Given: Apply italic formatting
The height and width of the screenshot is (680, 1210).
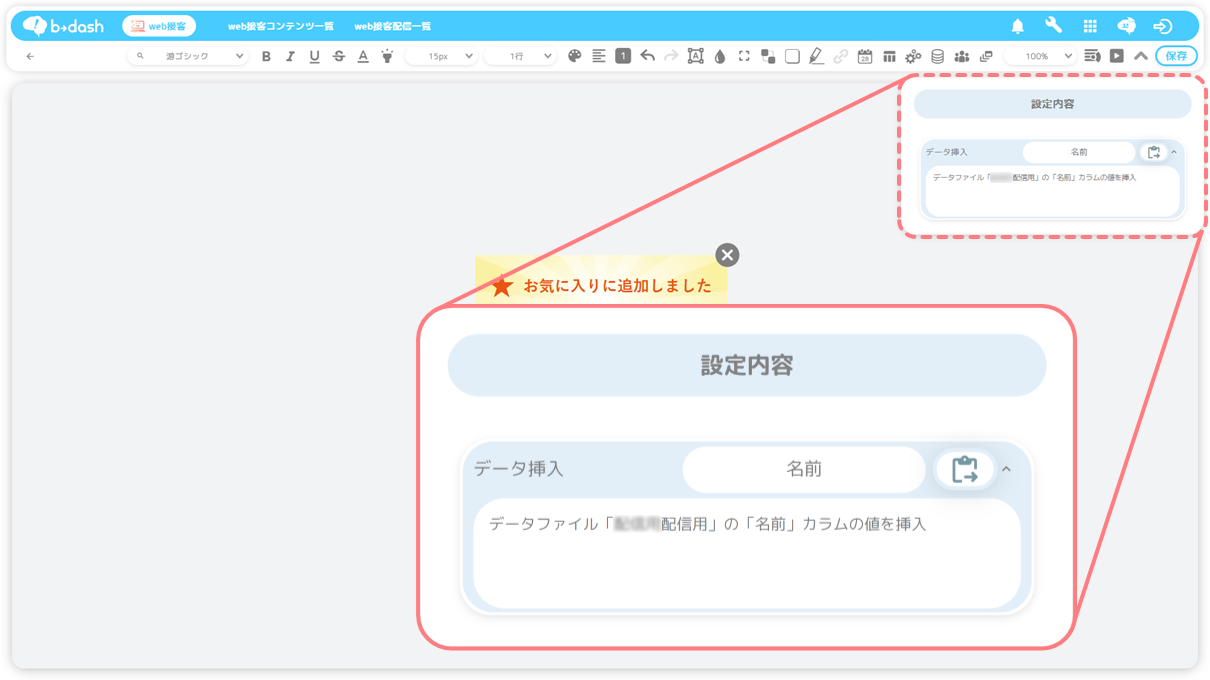Looking at the screenshot, I should [290, 57].
